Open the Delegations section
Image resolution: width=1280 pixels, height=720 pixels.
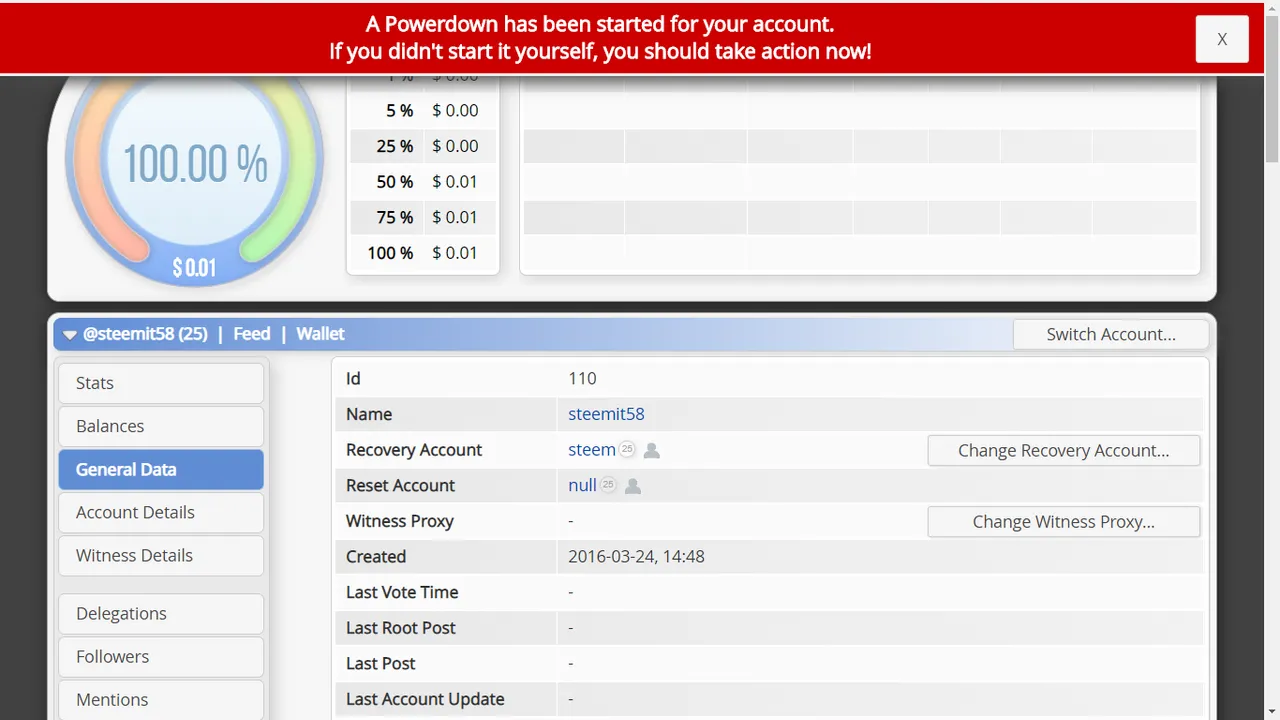point(161,613)
